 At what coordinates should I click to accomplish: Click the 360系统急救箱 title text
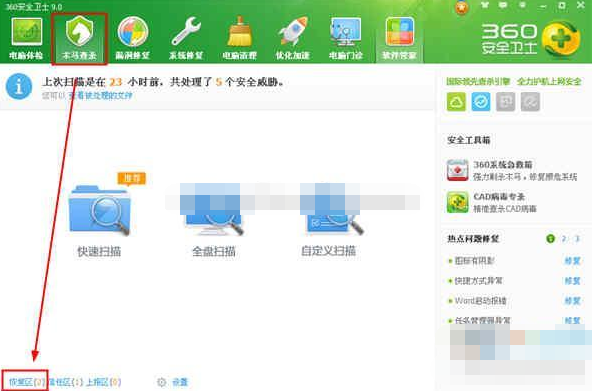[x=503, y=165]
